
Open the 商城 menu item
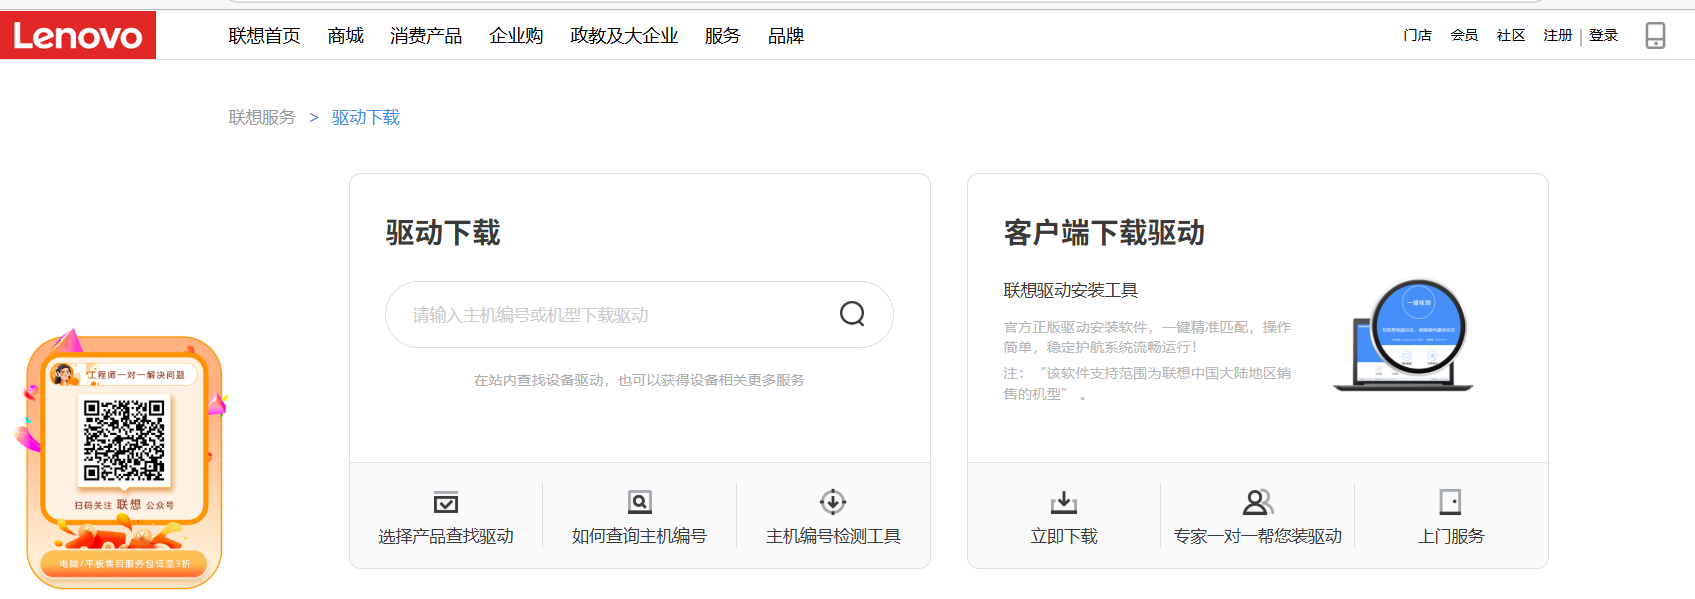tap(345, 36)
